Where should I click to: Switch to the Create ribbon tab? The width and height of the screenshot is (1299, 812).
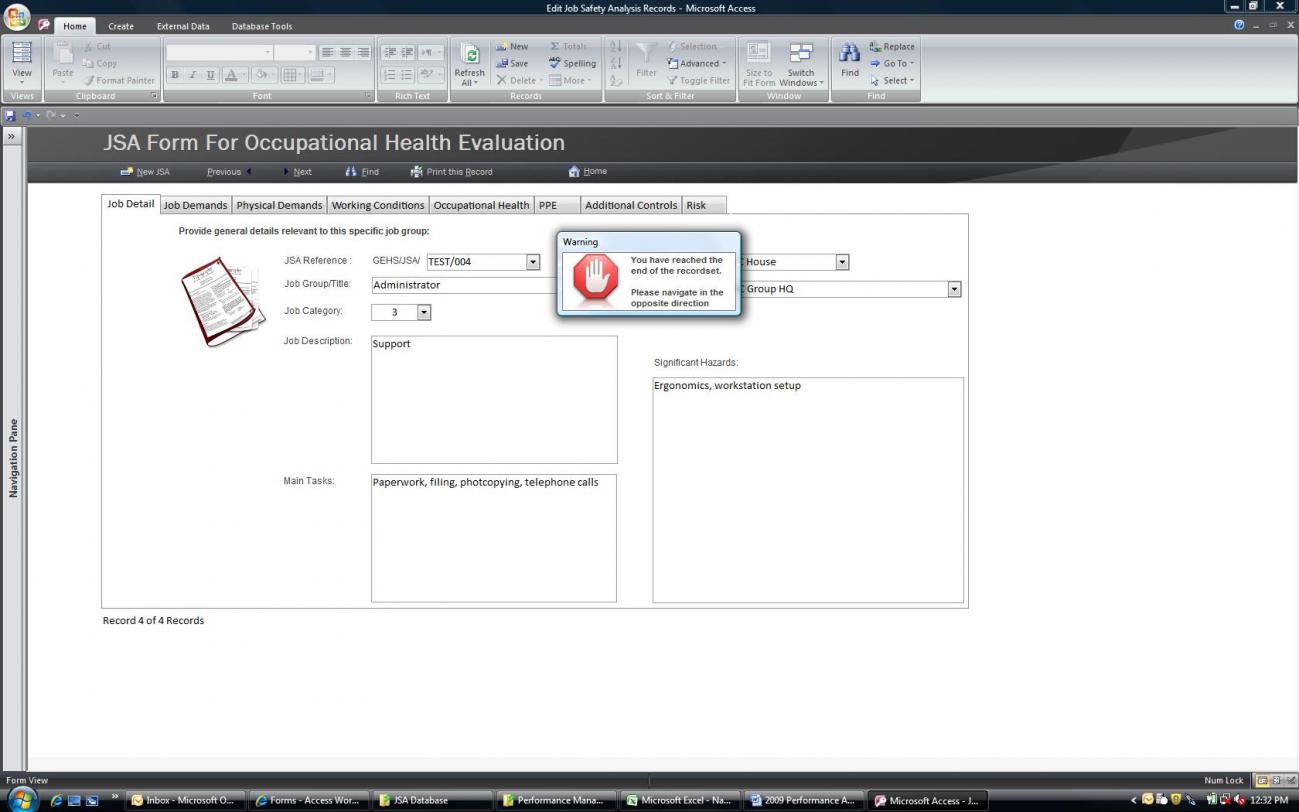121,26
